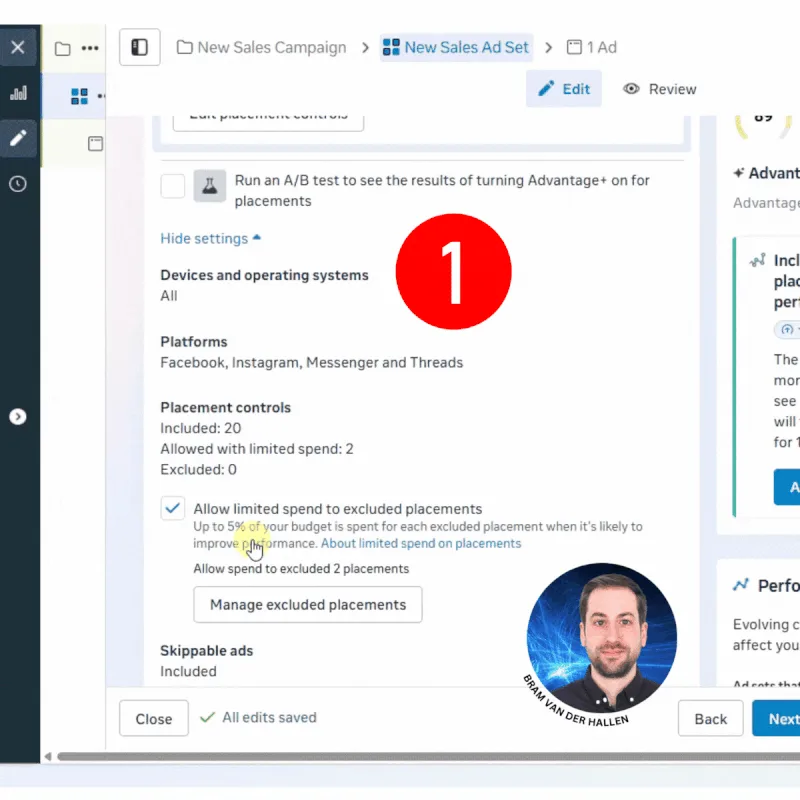Click the horizontal scrollbar at bottom

(429, 756)
